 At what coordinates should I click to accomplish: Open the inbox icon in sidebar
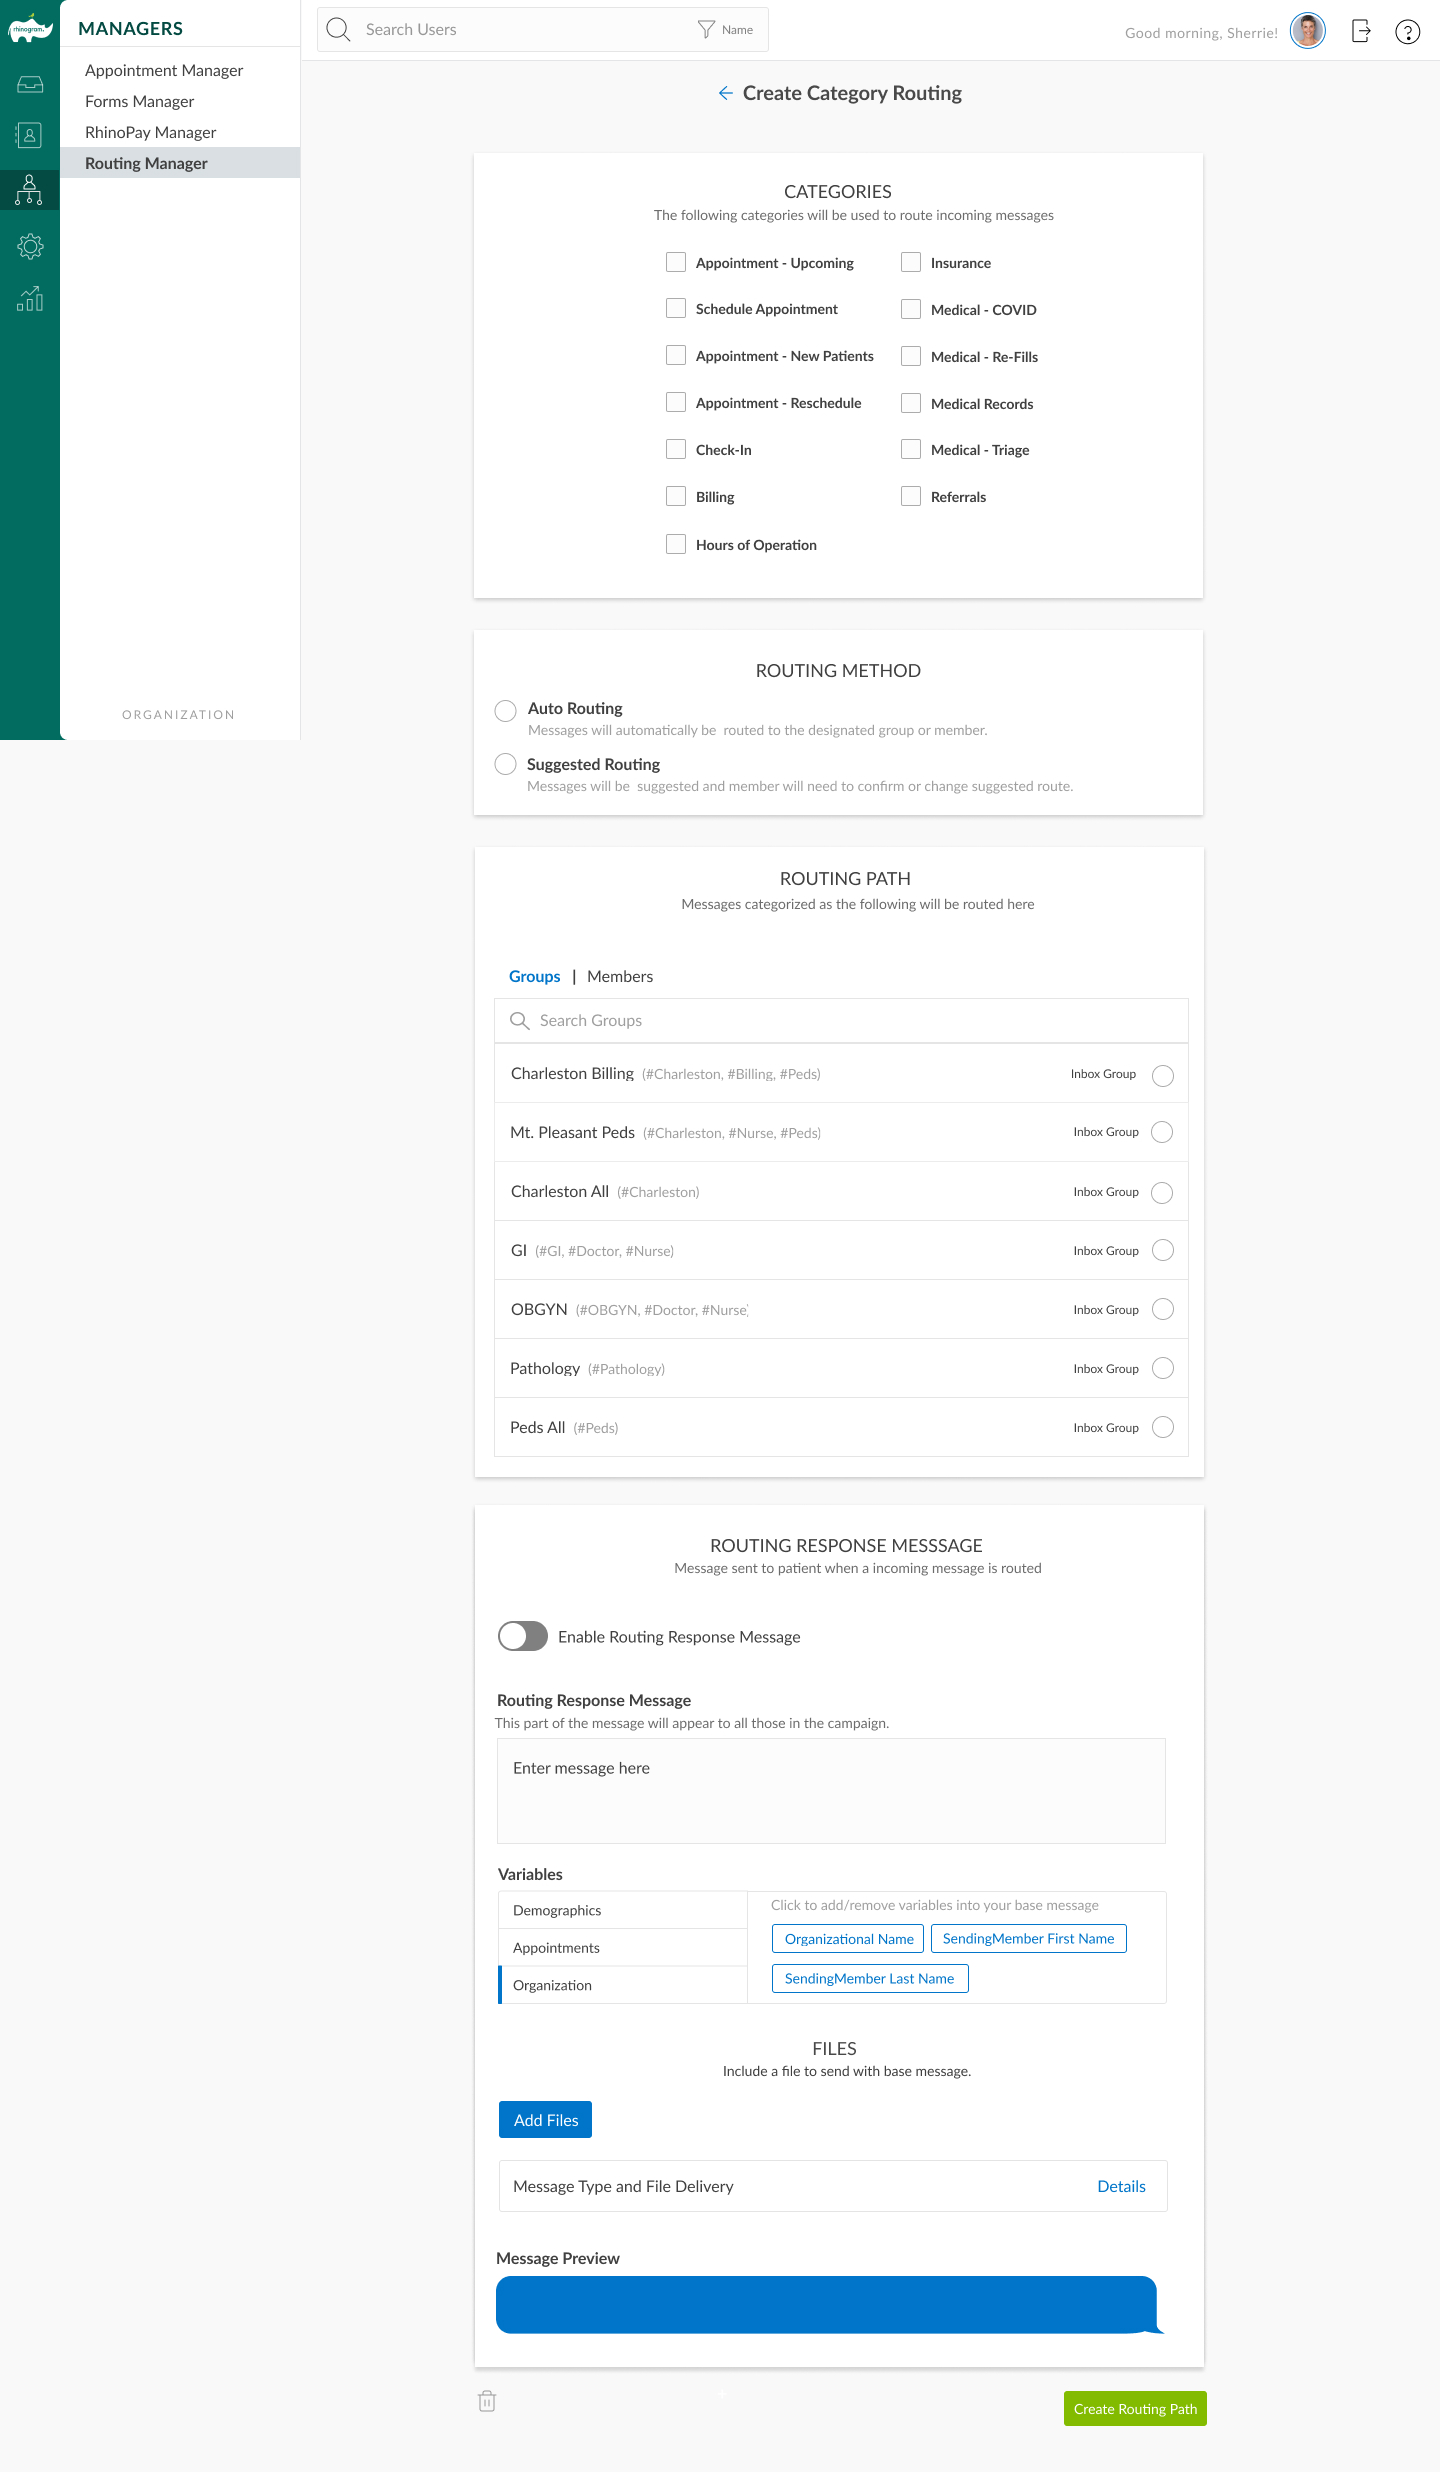coord(30,85)
